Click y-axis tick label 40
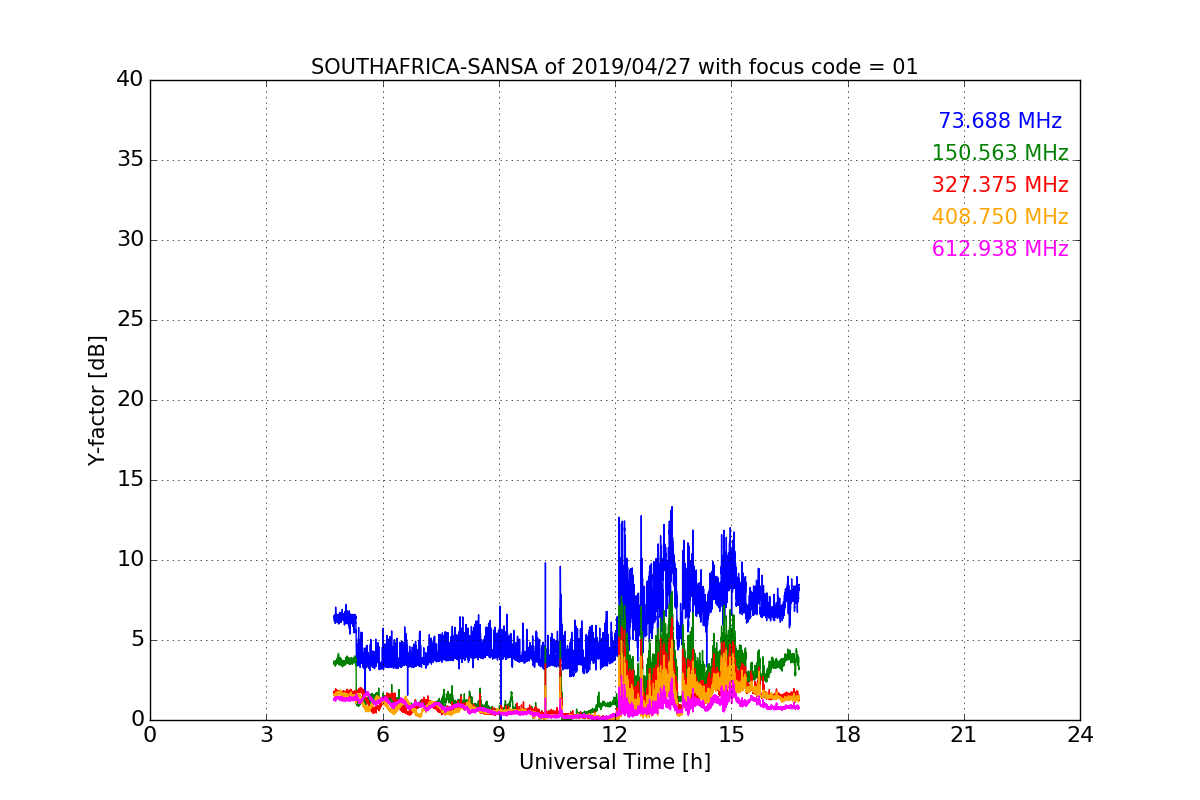This screenshot has width=1200, height=800. point(130,80)
